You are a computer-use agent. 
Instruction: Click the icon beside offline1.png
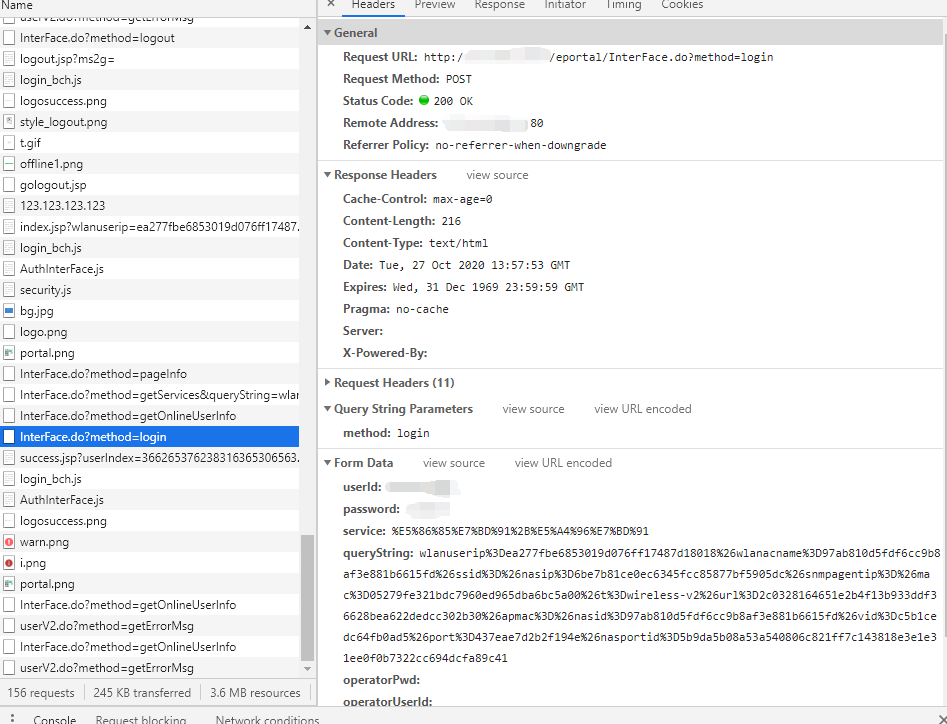coord(8,164)
